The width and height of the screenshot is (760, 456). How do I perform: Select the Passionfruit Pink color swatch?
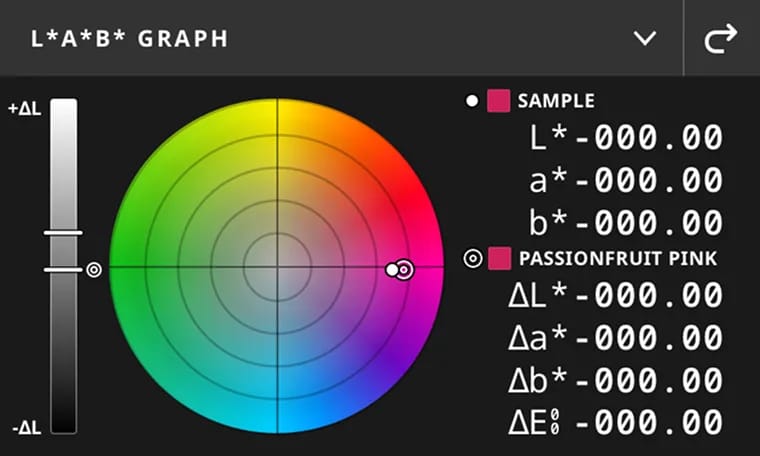[x=499, y=259]
